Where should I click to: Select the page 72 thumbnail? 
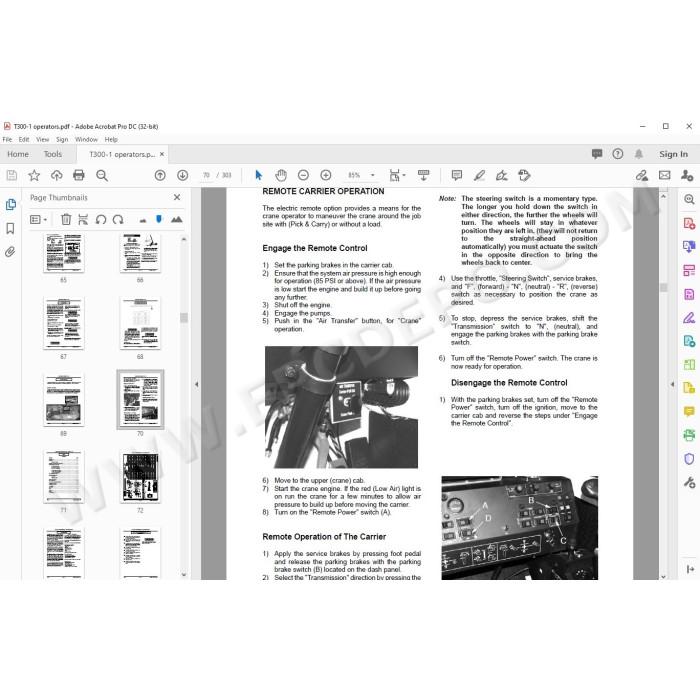click(x=140, y=477)
